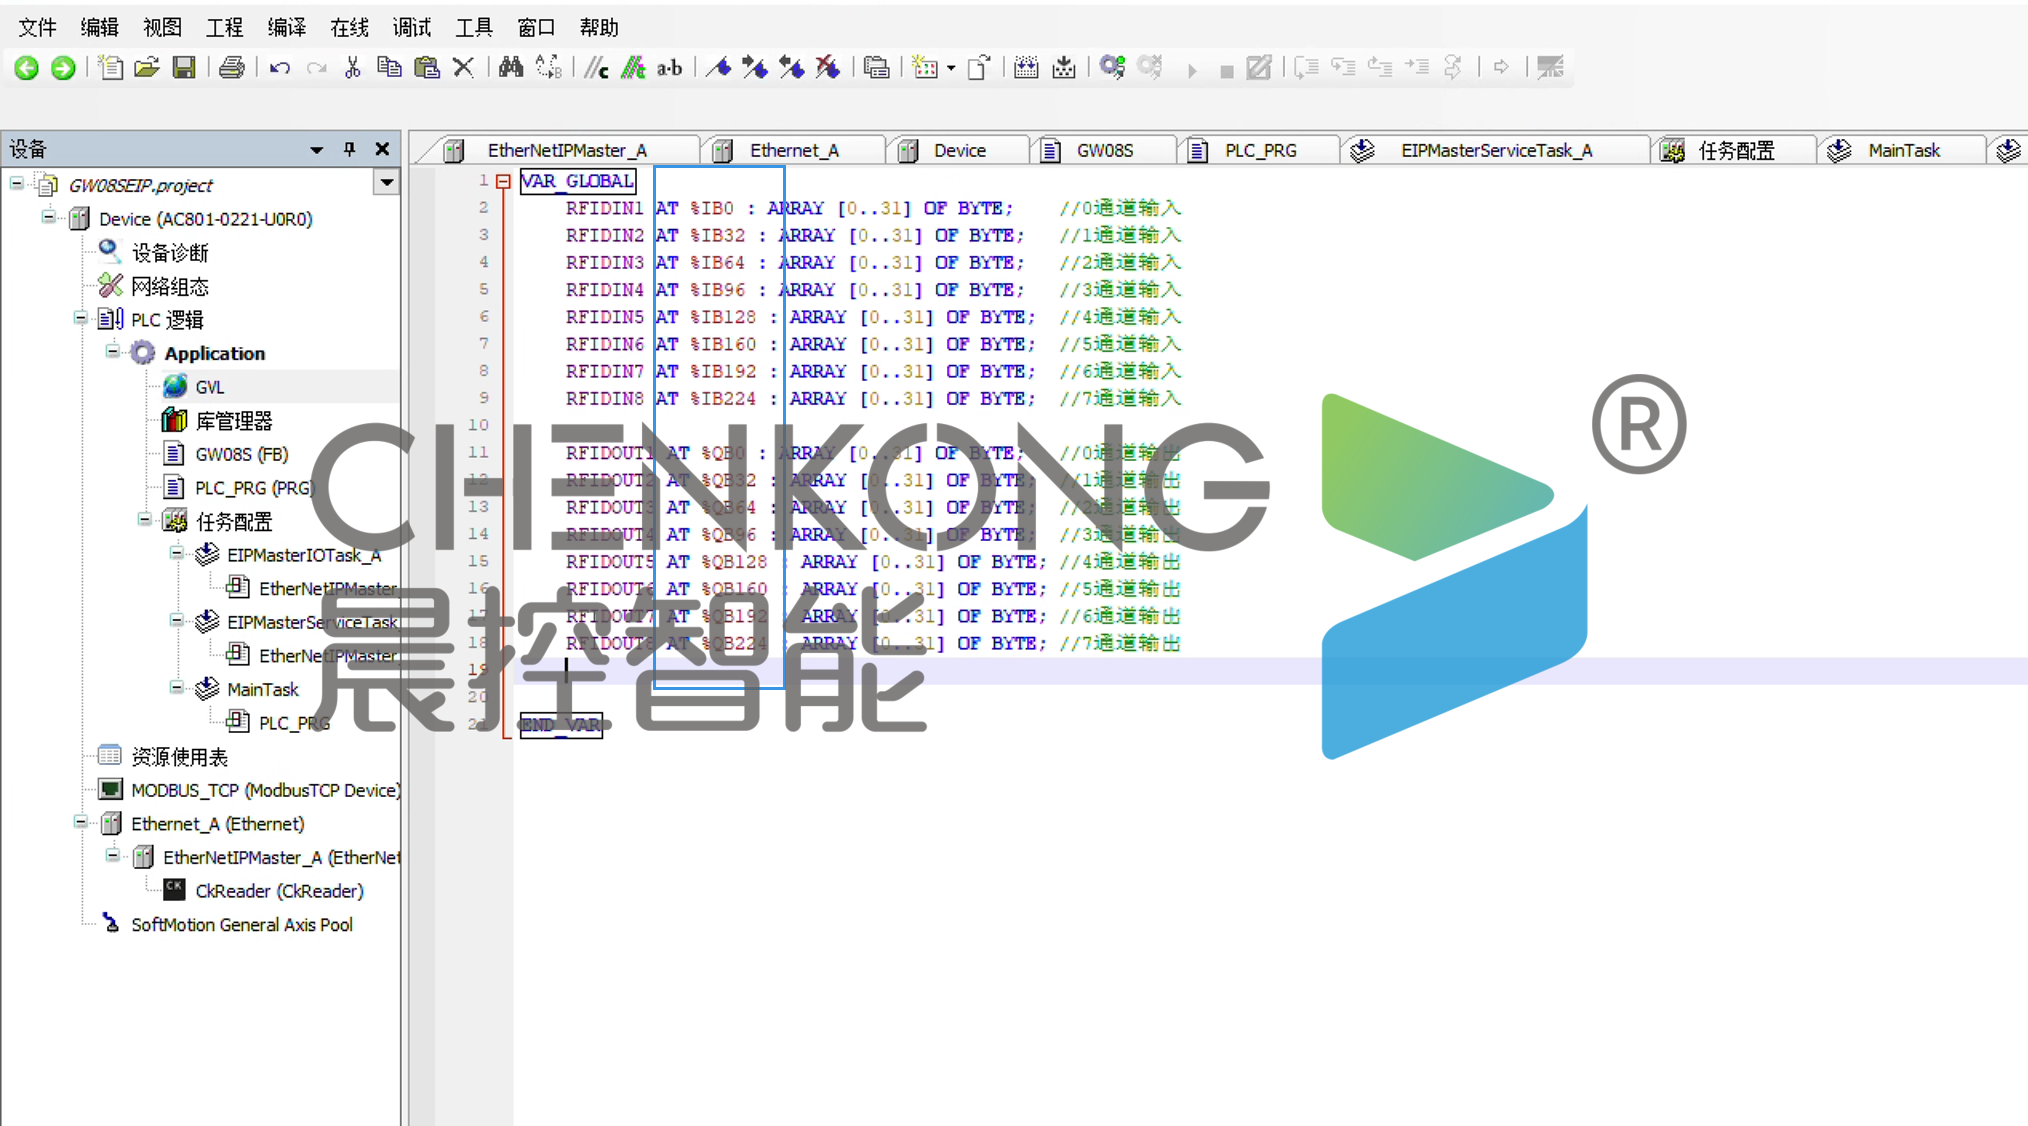Open the 编译 menu
This screenshot has width=2028, height=1126.
point(286,27)
